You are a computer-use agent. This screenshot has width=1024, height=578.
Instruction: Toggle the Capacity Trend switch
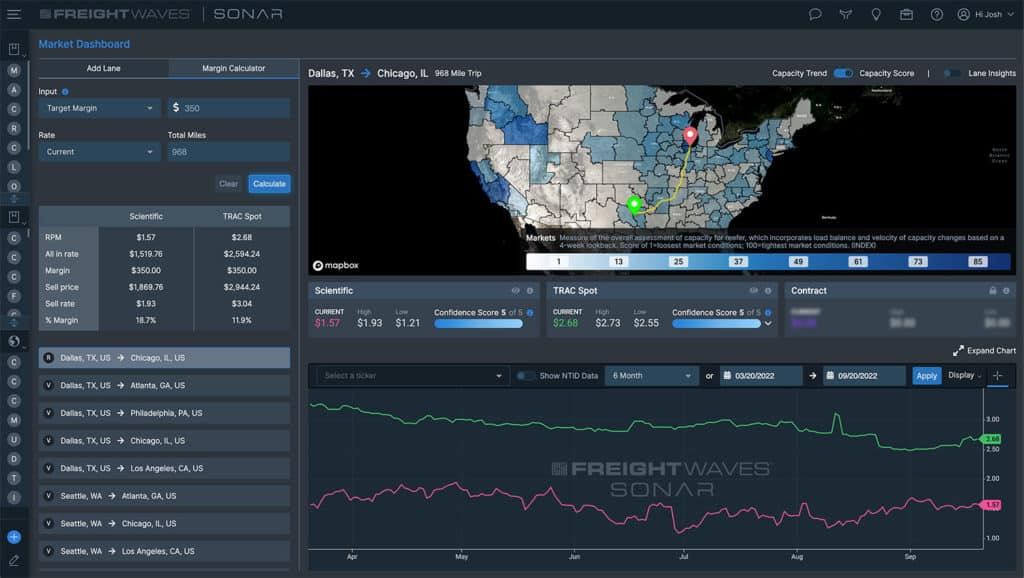(x=843, y=73)
